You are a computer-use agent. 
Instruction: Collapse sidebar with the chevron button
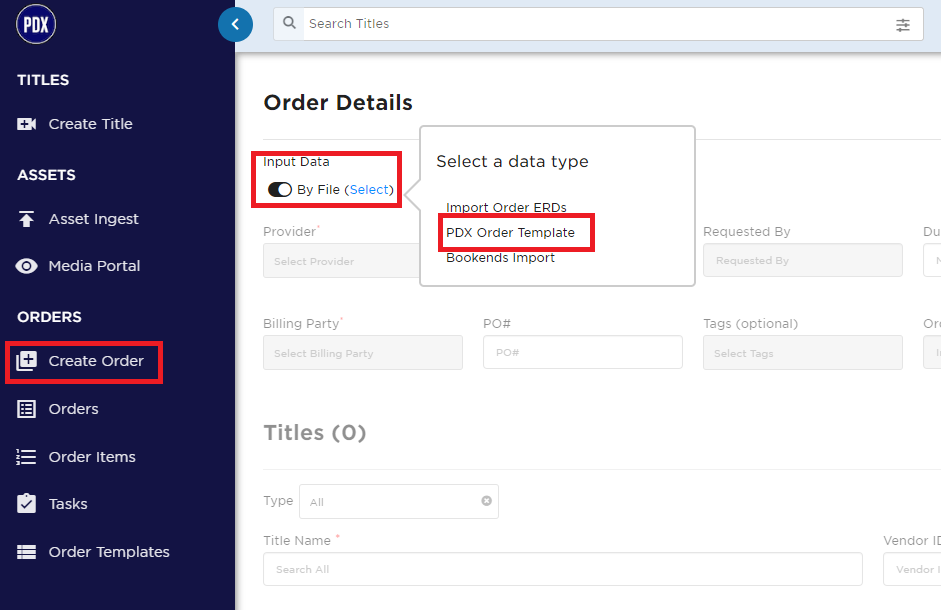coord(235,24)
